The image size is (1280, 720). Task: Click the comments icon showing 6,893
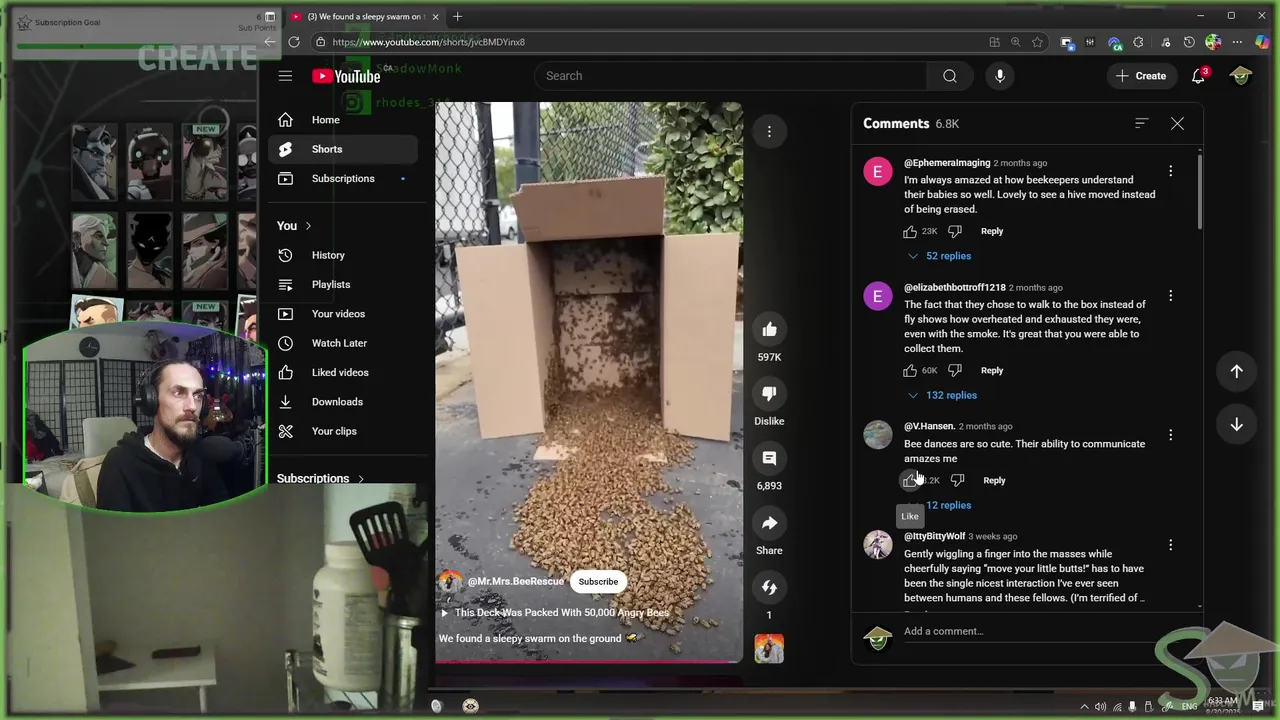(x=769, y=458)
